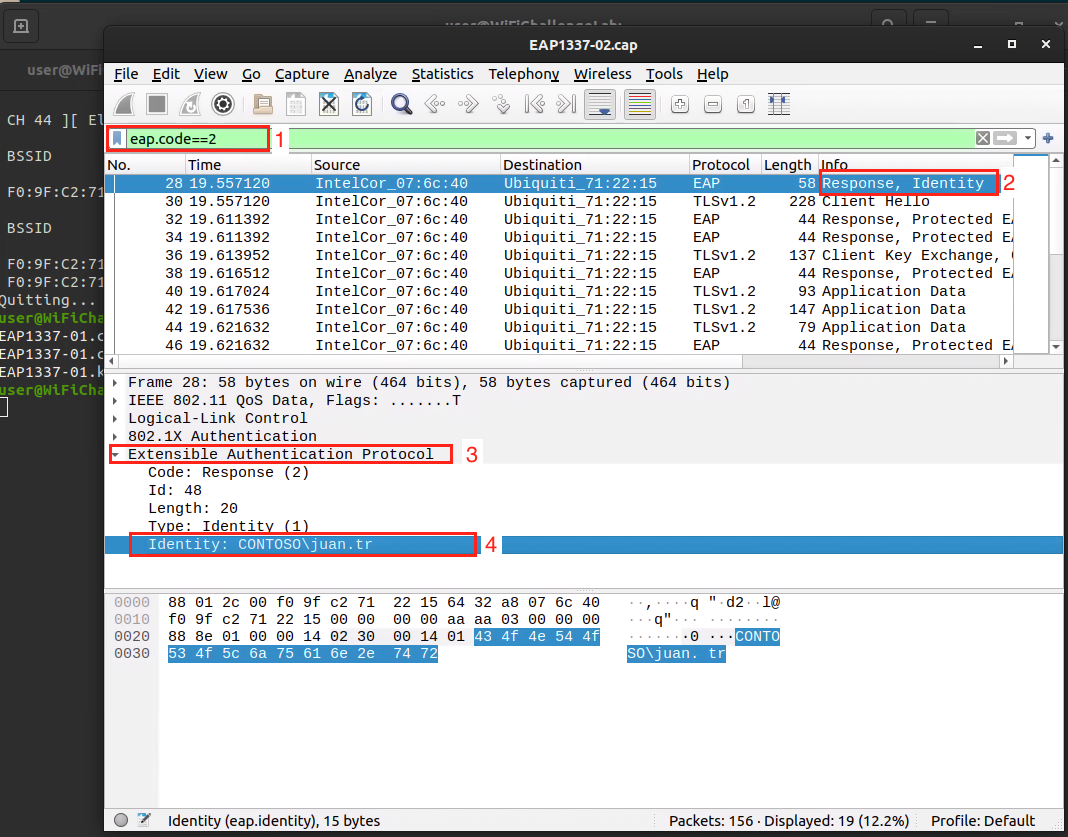Image resolution: width=1068 pixels, height=837 pixels.
Task: Open the Wireless menu
Action: click(x=602, y=74)
